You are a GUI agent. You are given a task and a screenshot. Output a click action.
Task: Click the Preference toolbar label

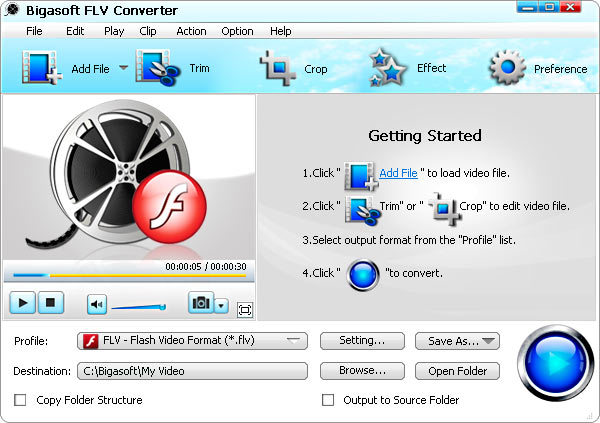pos(560,69)
